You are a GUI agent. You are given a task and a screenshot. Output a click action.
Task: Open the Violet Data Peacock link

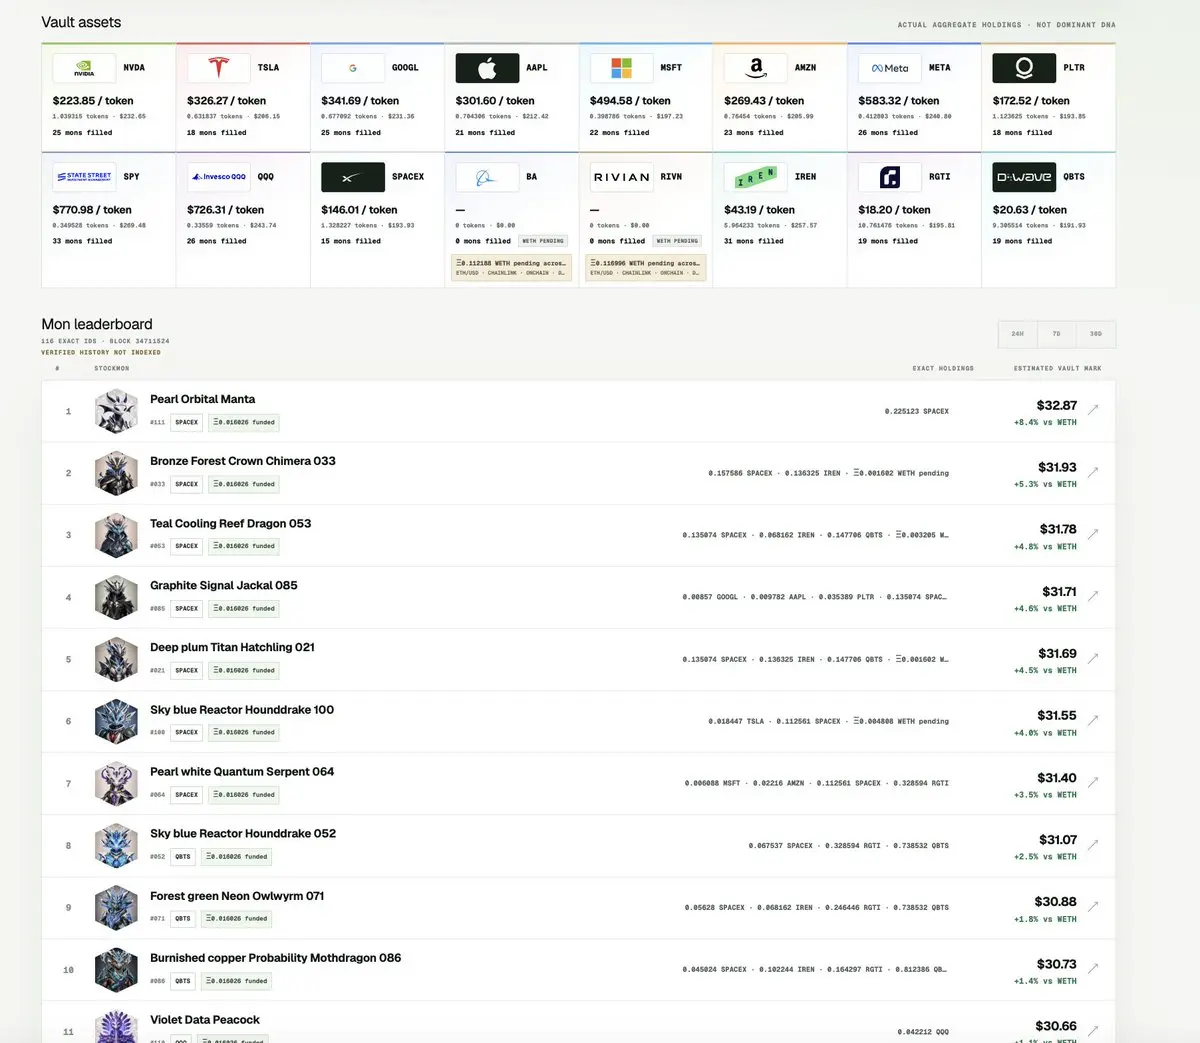coord(205,1020)
